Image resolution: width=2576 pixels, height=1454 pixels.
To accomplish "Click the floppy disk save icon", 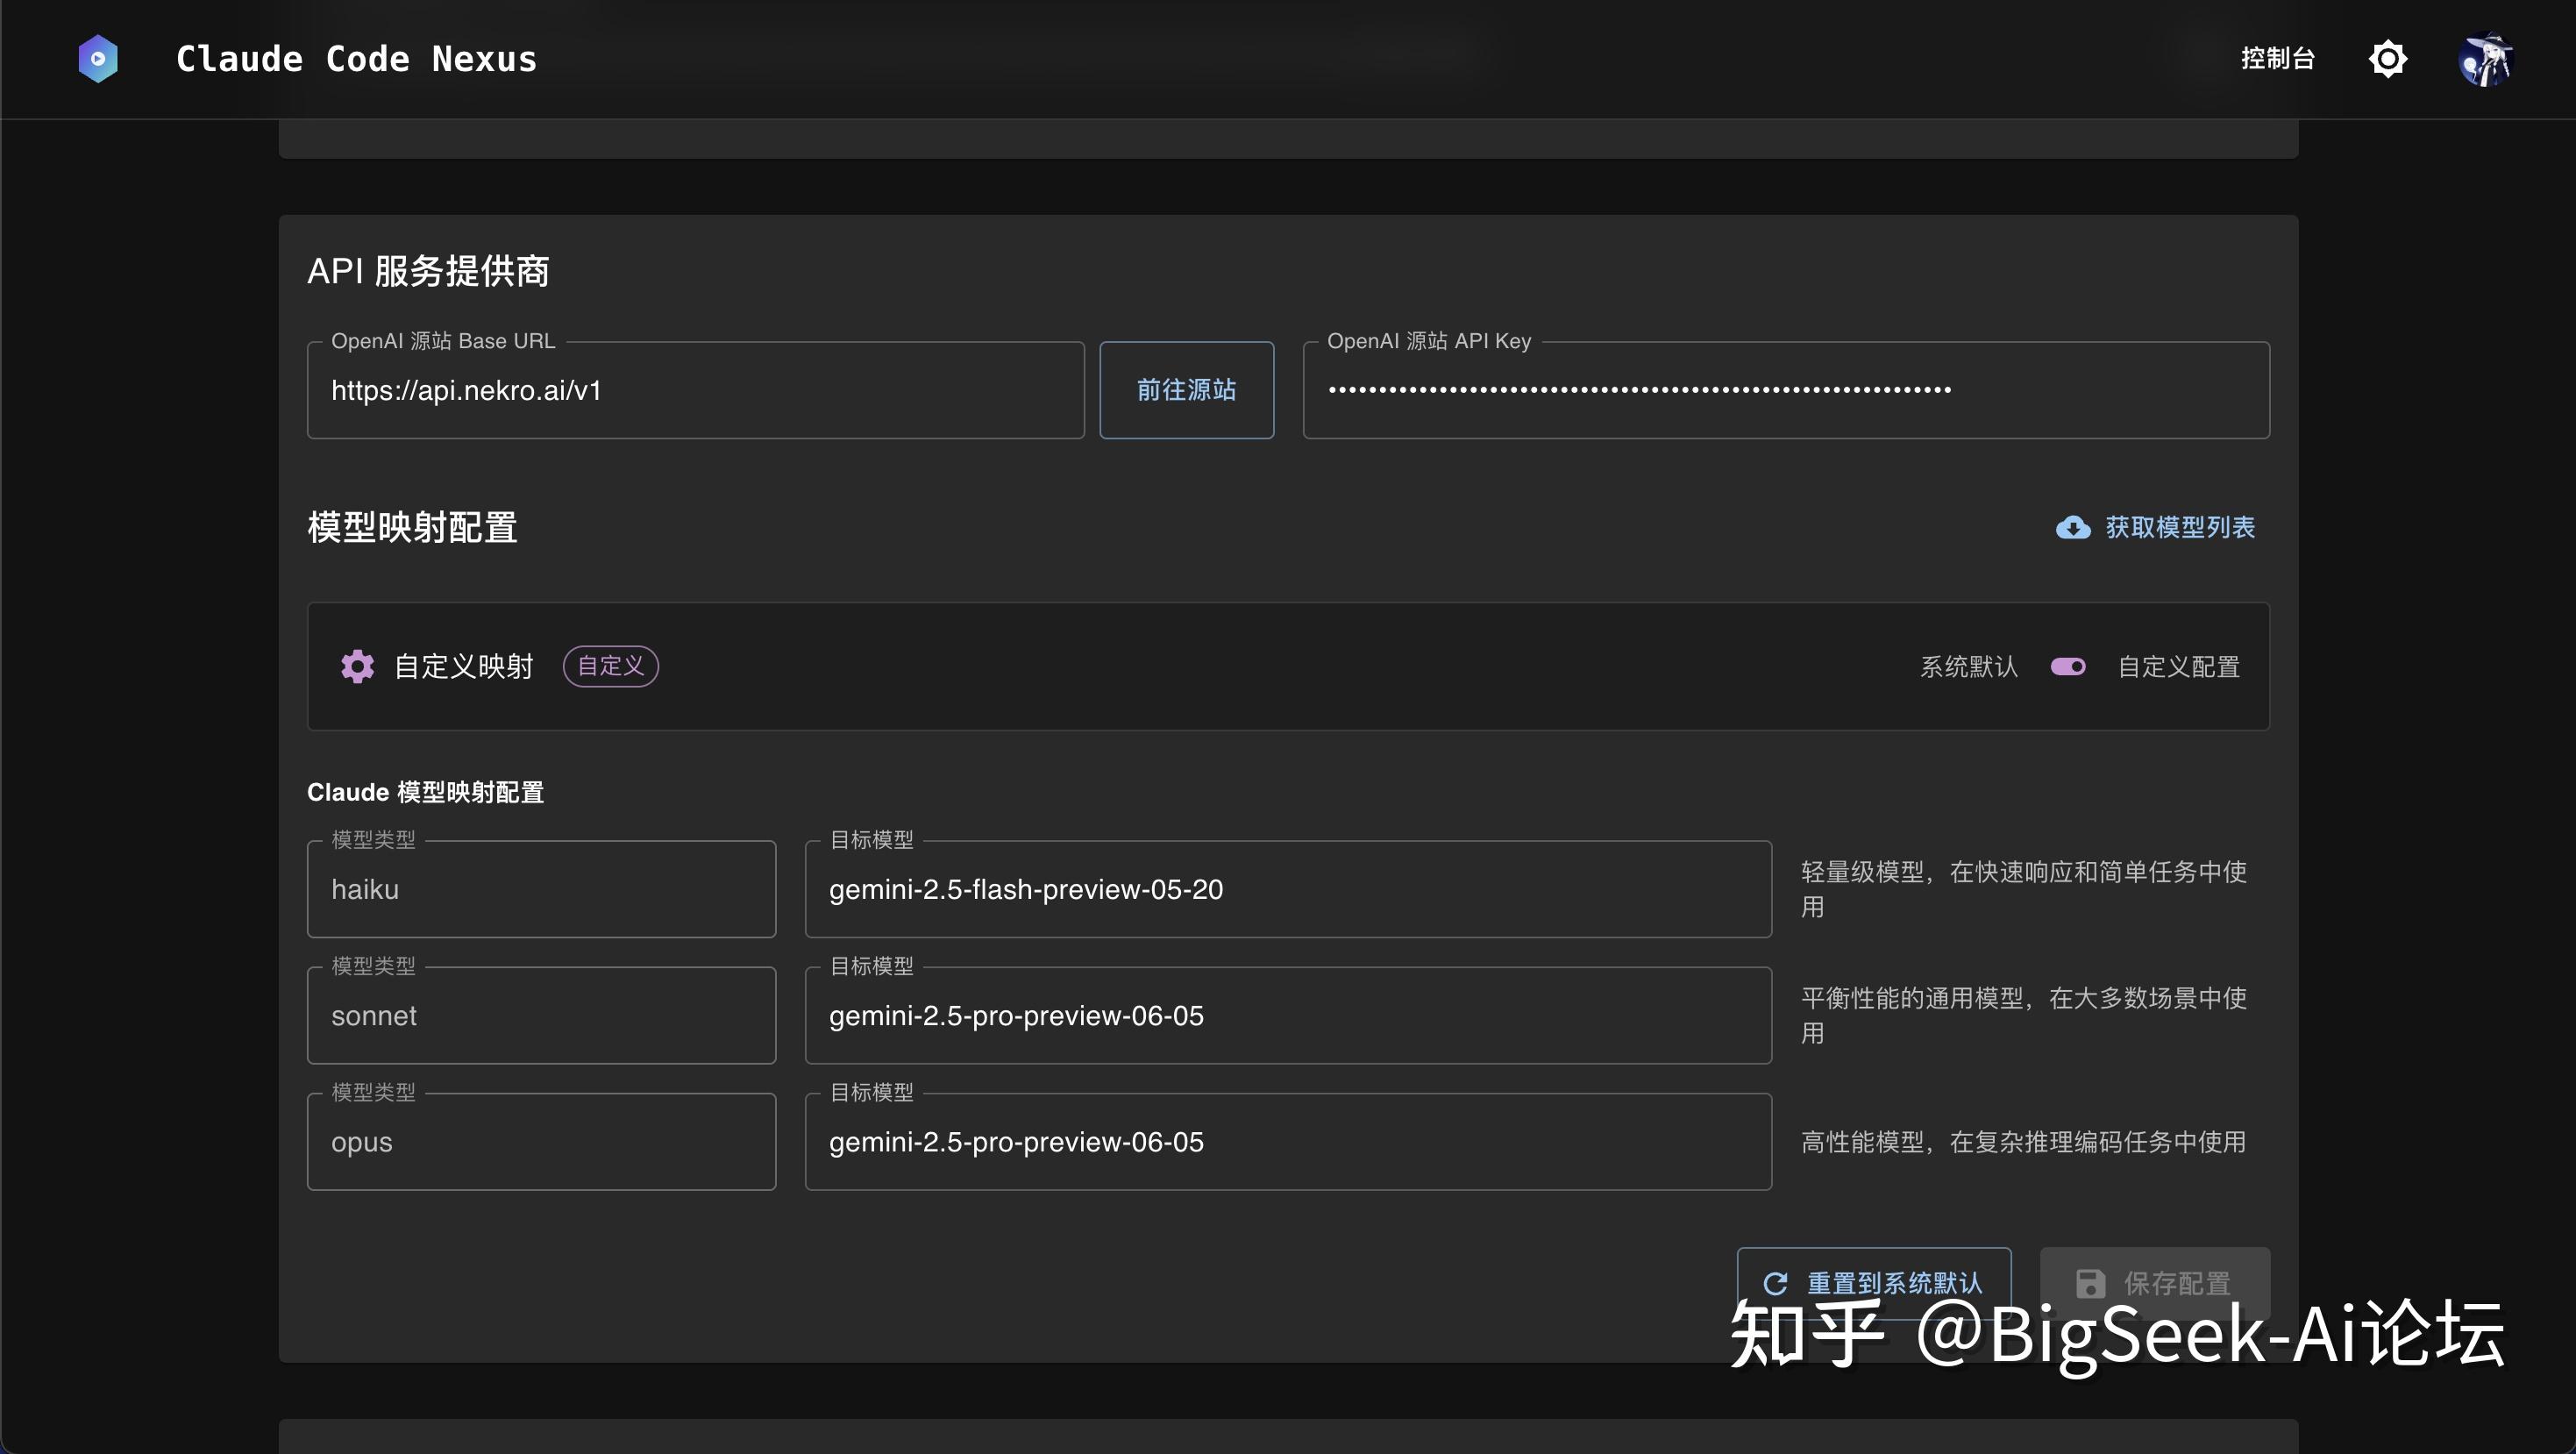I will [2090, 1283].
